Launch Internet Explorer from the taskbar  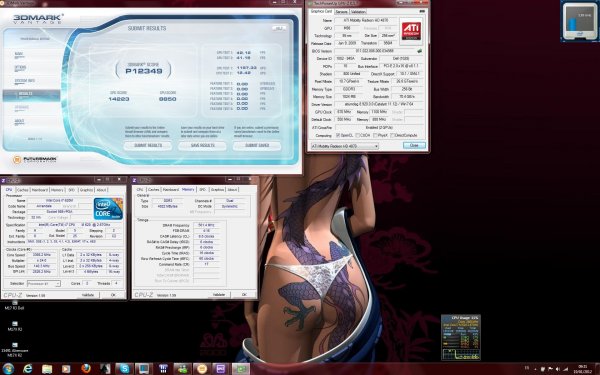[28, 369]
